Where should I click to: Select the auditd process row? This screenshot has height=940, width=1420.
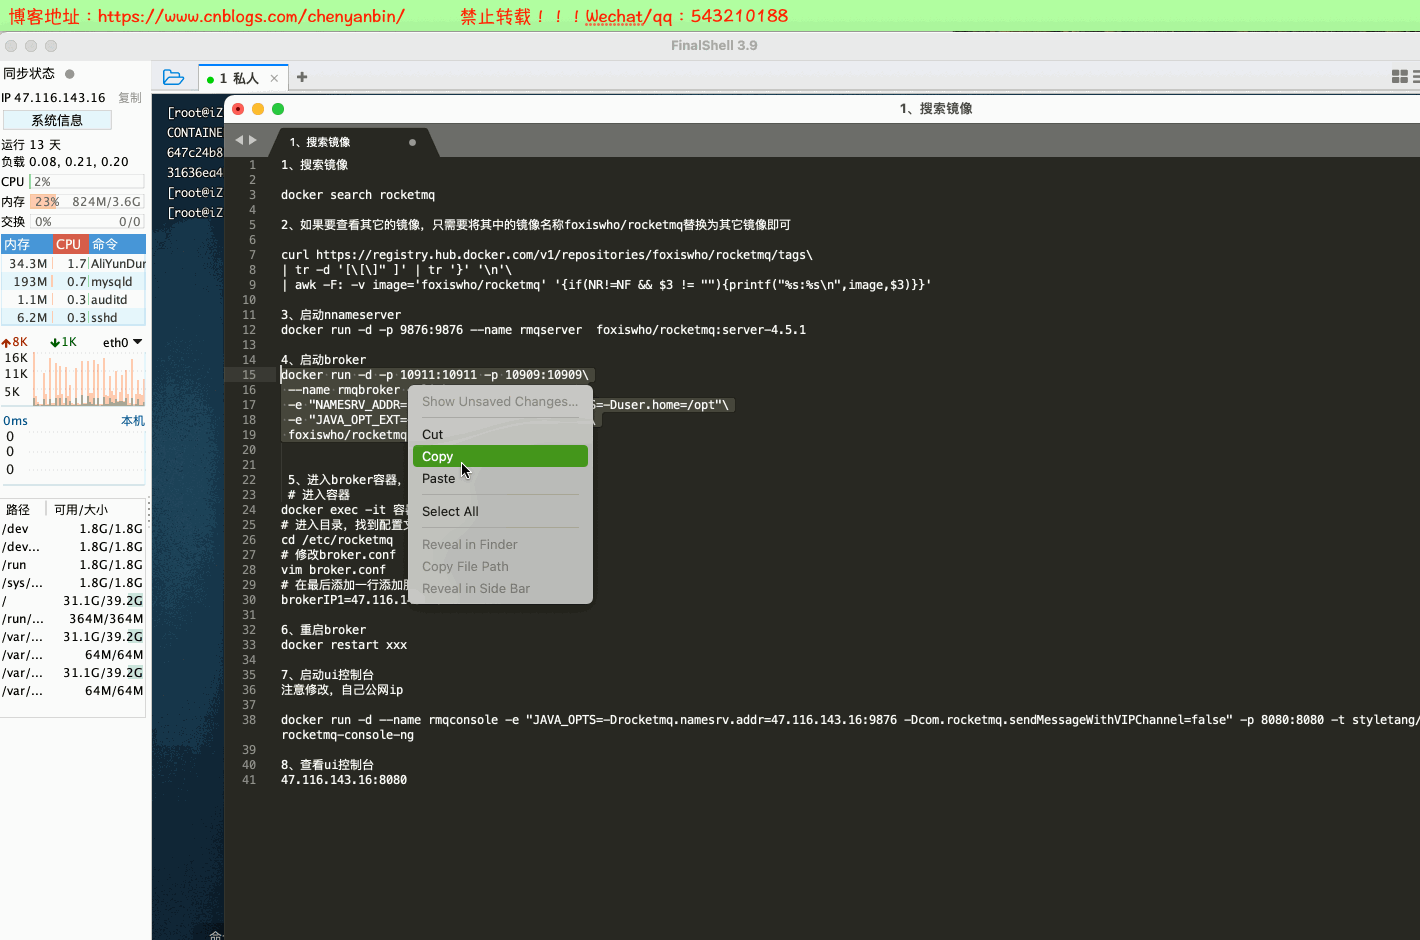point(74,300)
